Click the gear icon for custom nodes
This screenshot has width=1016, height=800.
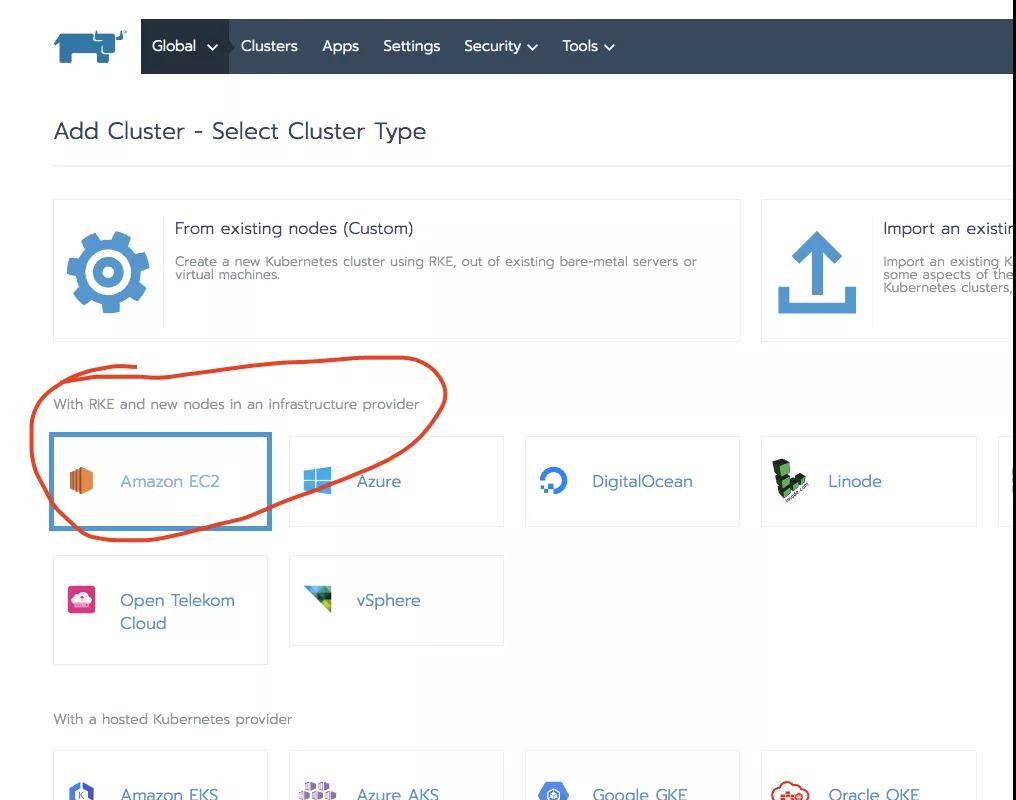[x=108, y=271]
